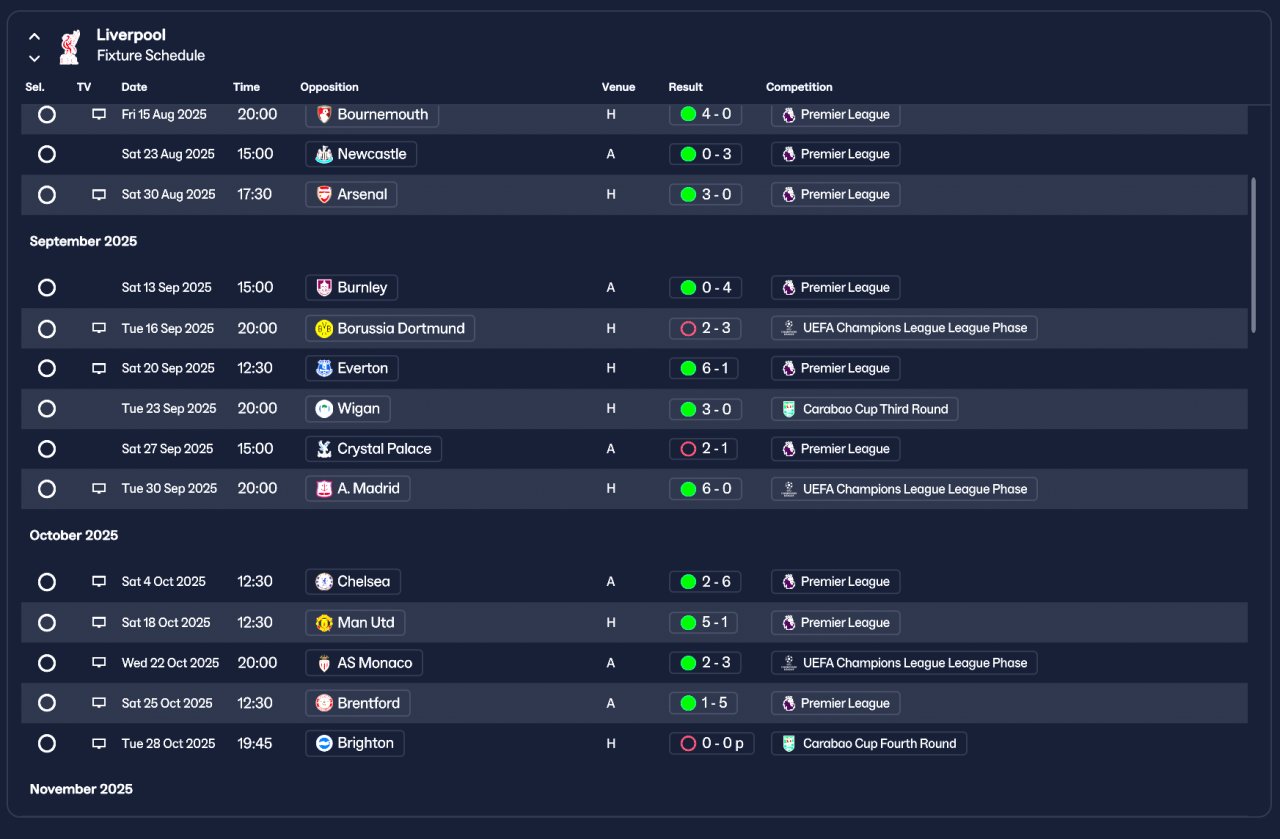
Task: Click the Borussia Dortmund club badge
Action: tap(324, 329)
